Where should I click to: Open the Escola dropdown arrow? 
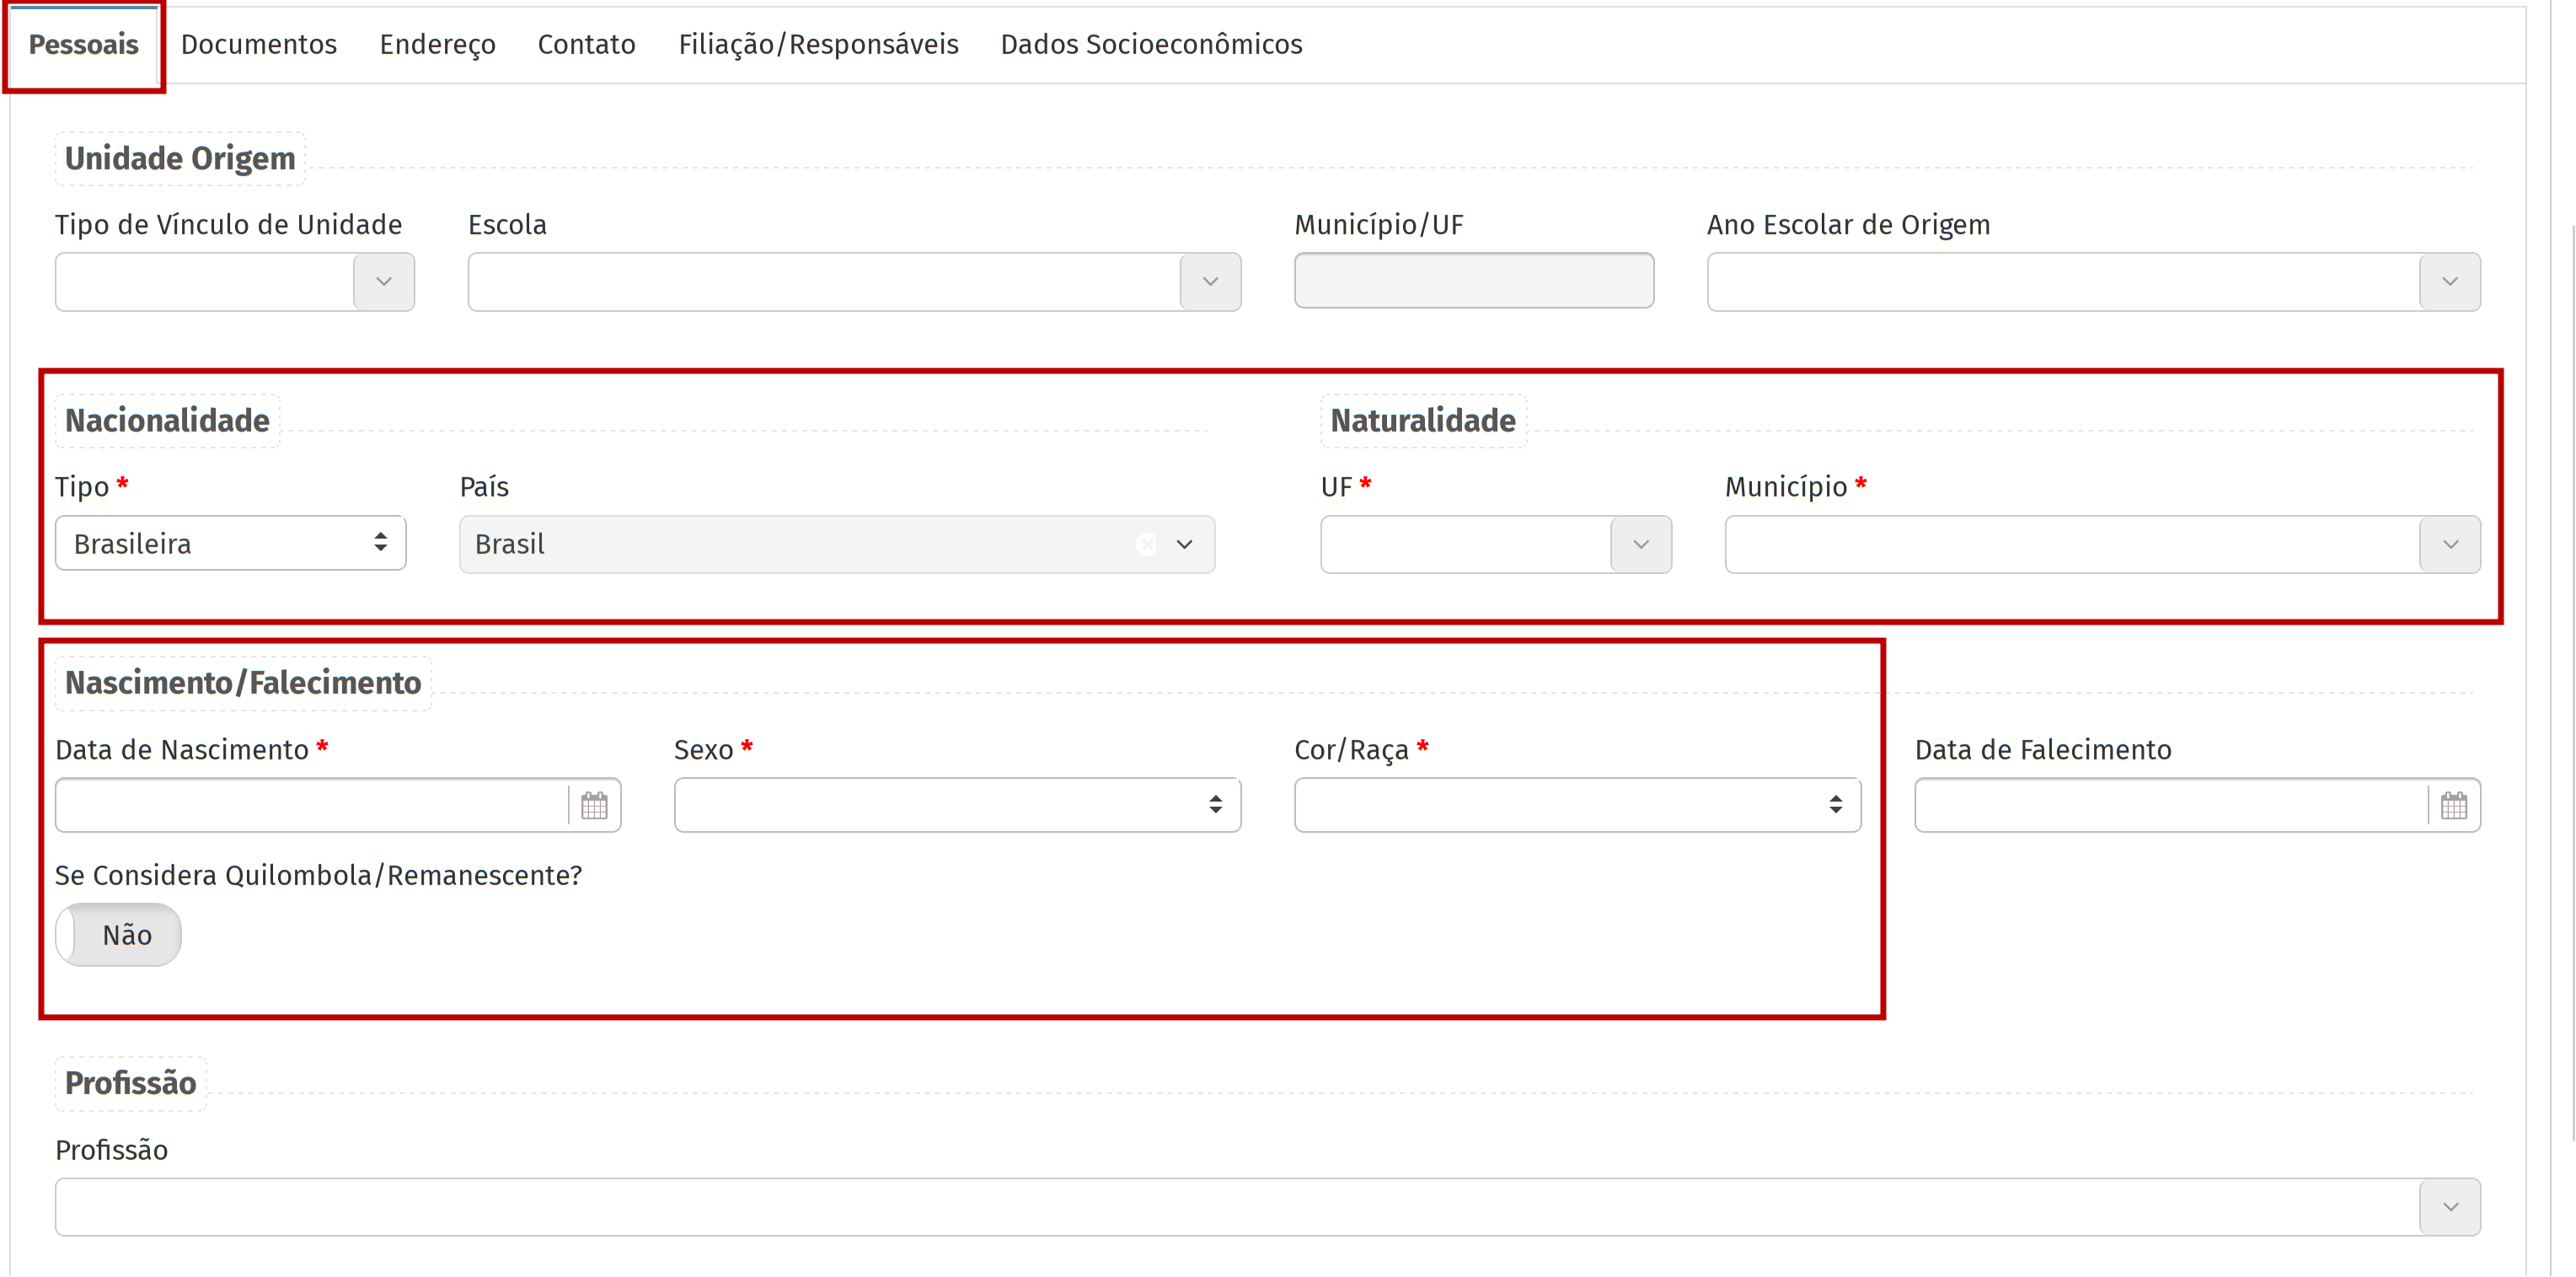[x=1210, y=282]
